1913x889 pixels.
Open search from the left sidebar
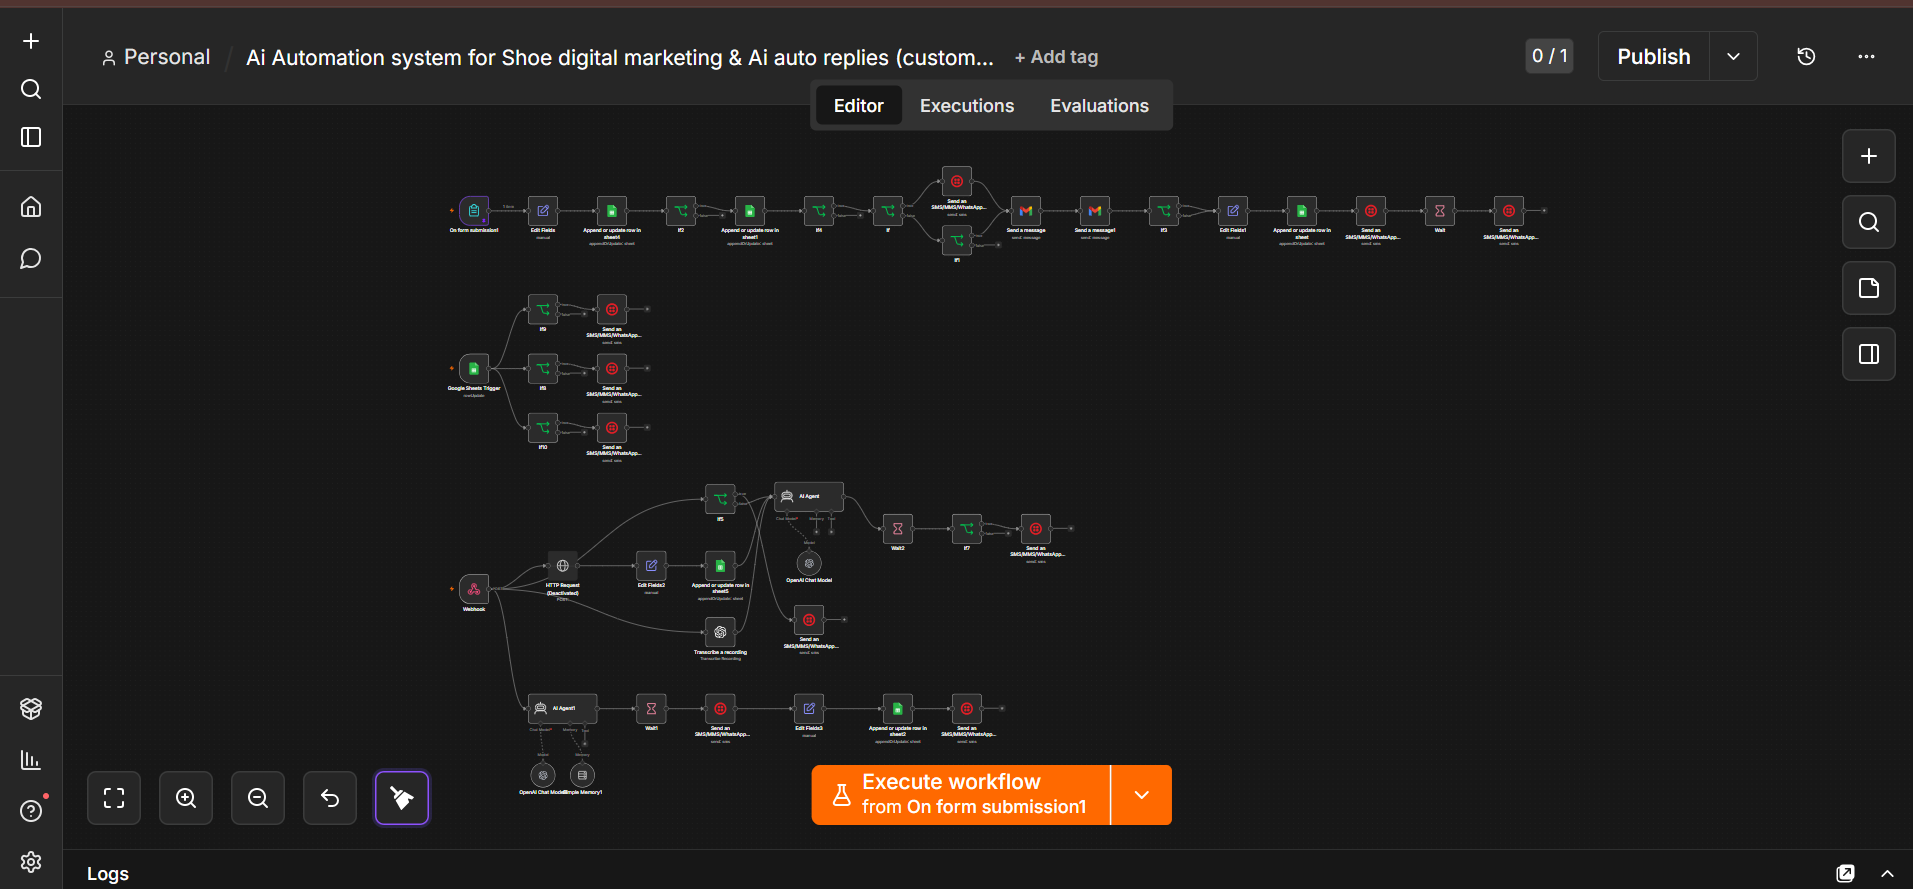point(31,89)
